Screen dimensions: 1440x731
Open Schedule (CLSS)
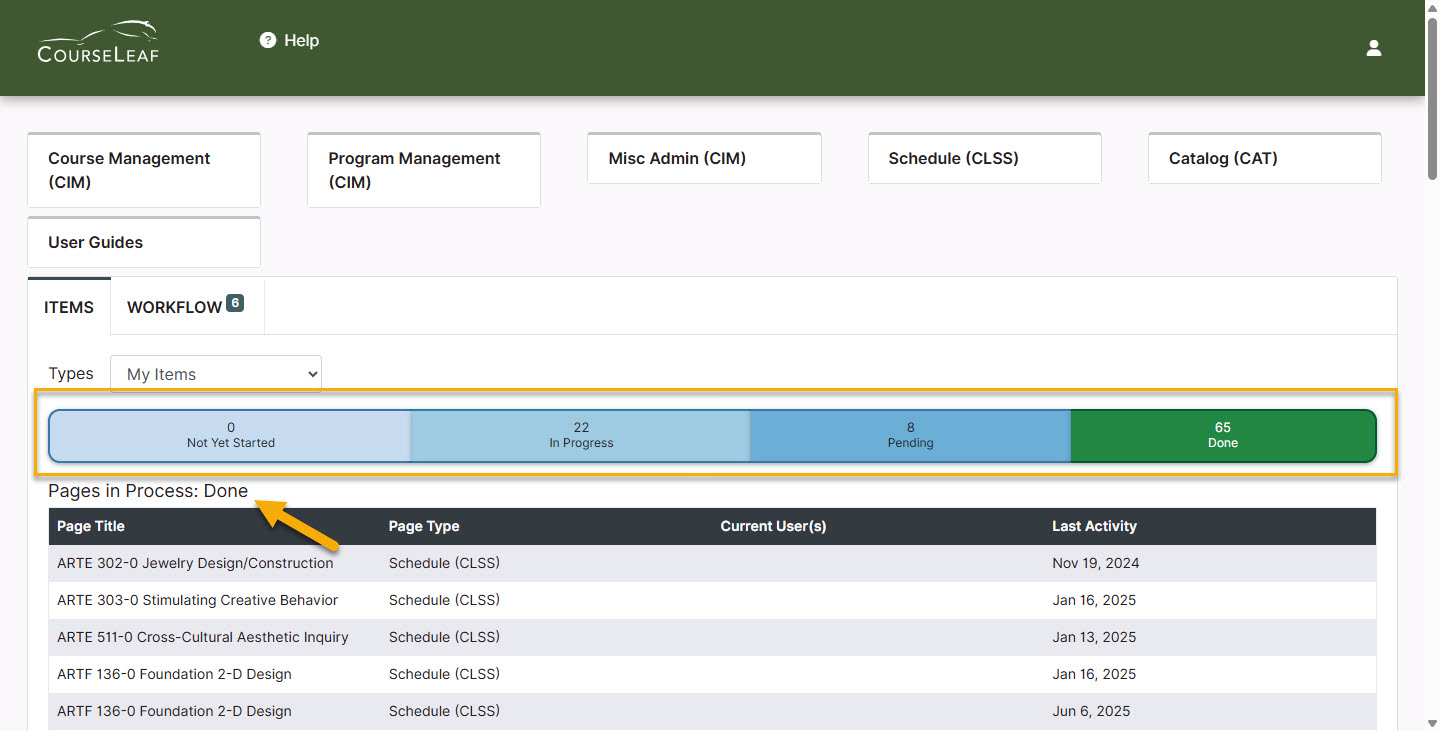click(x=984, y=158)
